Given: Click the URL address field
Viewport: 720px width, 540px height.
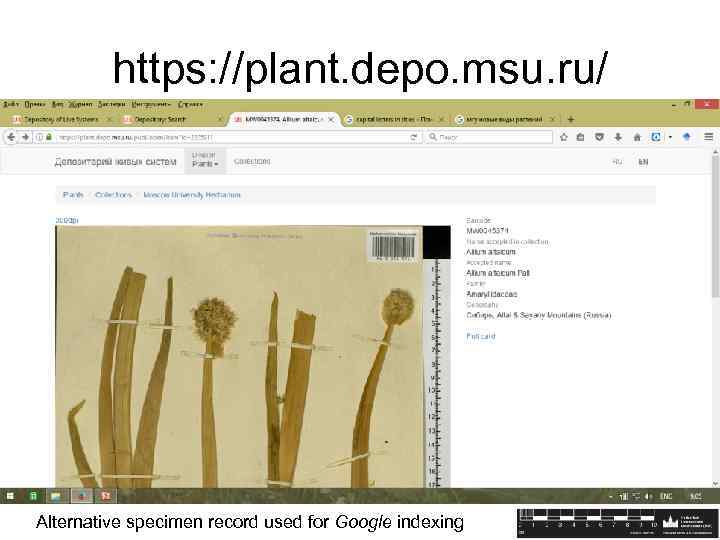Looking at the screenshot, I should (x=230, y=137).
